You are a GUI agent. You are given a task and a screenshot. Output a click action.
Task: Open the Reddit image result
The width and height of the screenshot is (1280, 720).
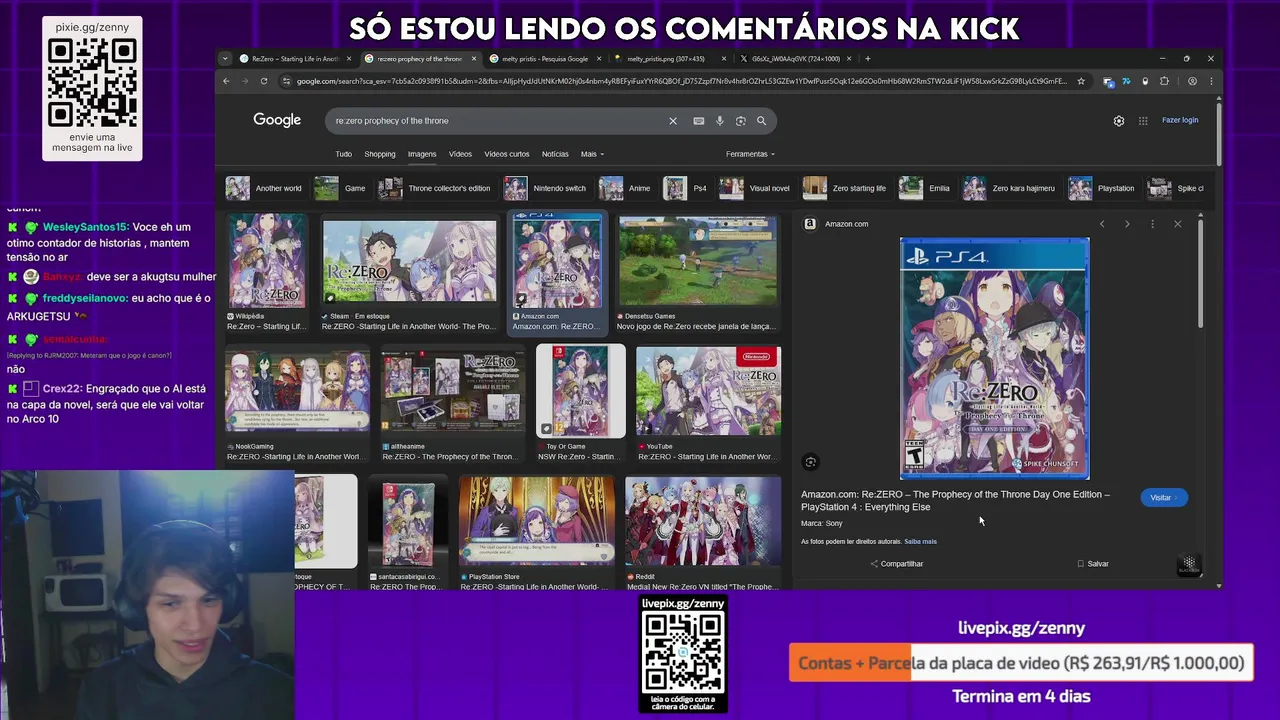click(703, 534)
